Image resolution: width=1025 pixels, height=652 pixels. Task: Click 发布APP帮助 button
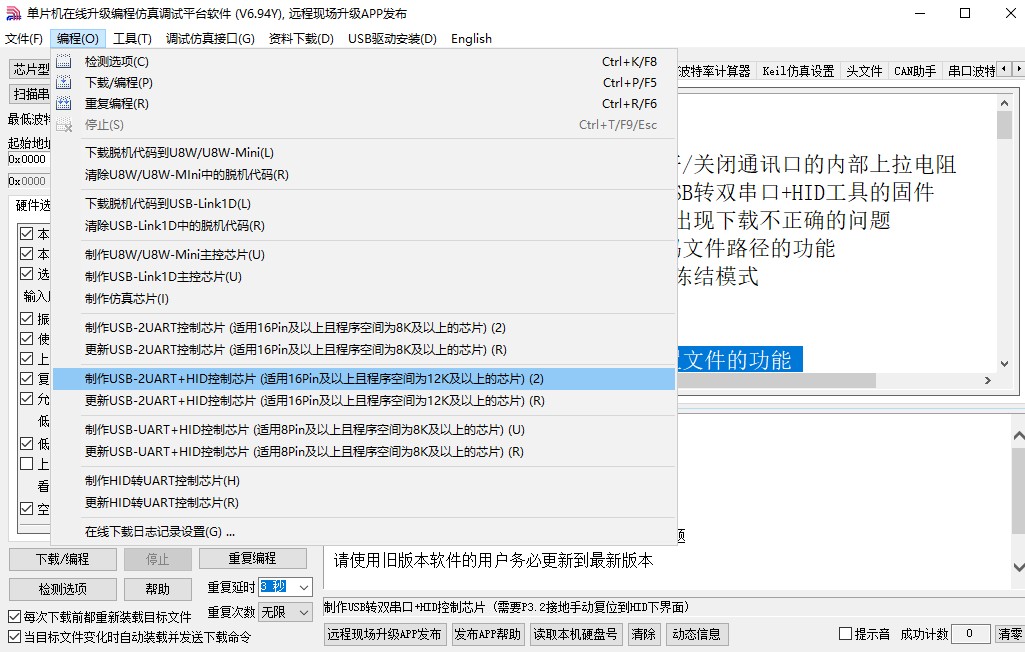(x=488, y=634)
